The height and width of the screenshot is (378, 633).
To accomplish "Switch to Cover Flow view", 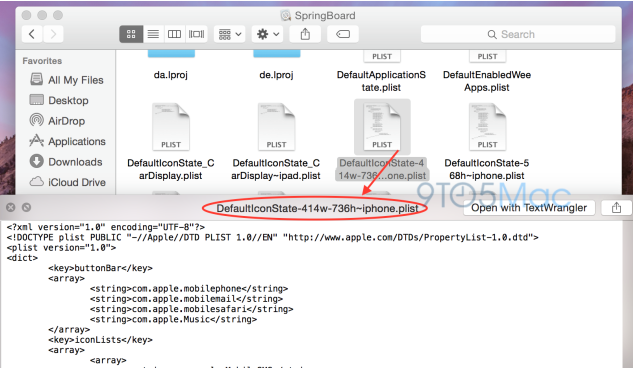I will click(196, 34).
